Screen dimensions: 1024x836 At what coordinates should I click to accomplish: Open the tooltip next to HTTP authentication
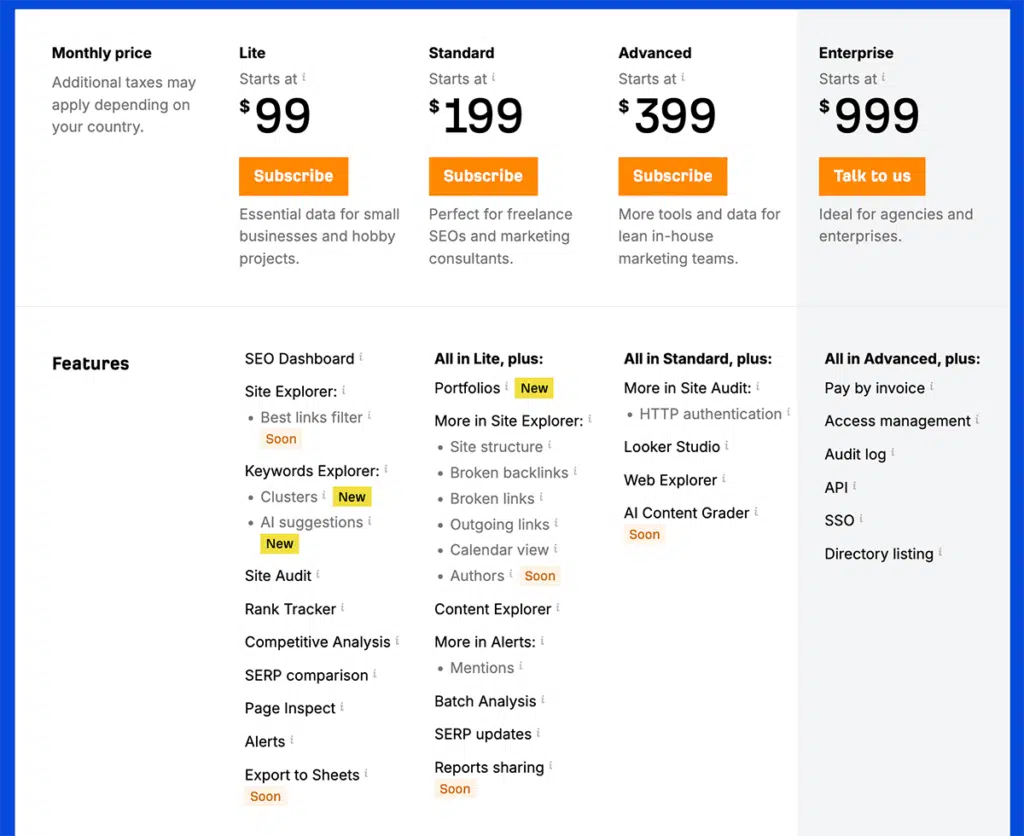[x=790, y=410]
